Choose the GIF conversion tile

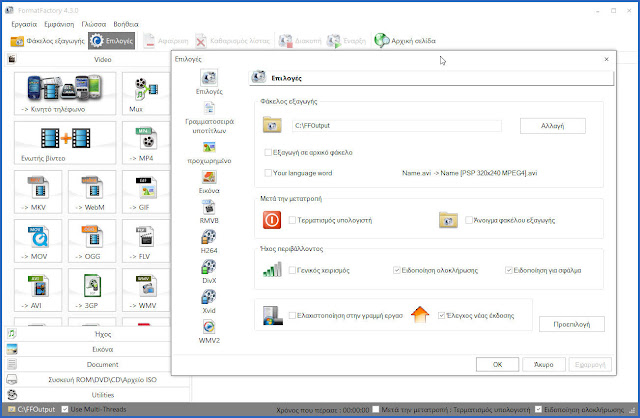click(146, 192)
